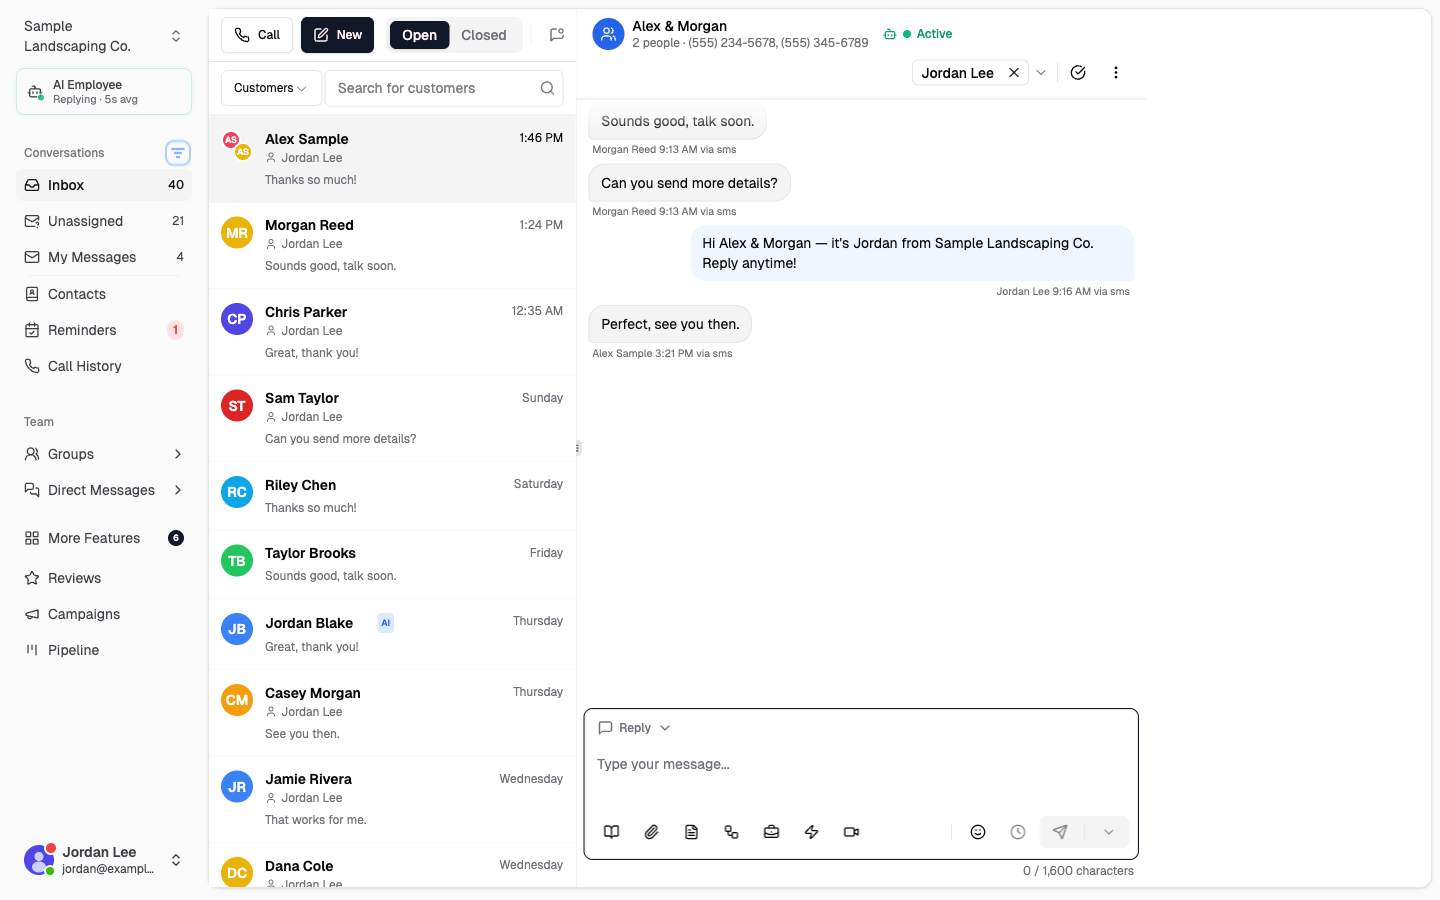Viewport: 1440px width, 900px height.
Task: Click the Campaigns megaphone icon
Action: [32, 614]
